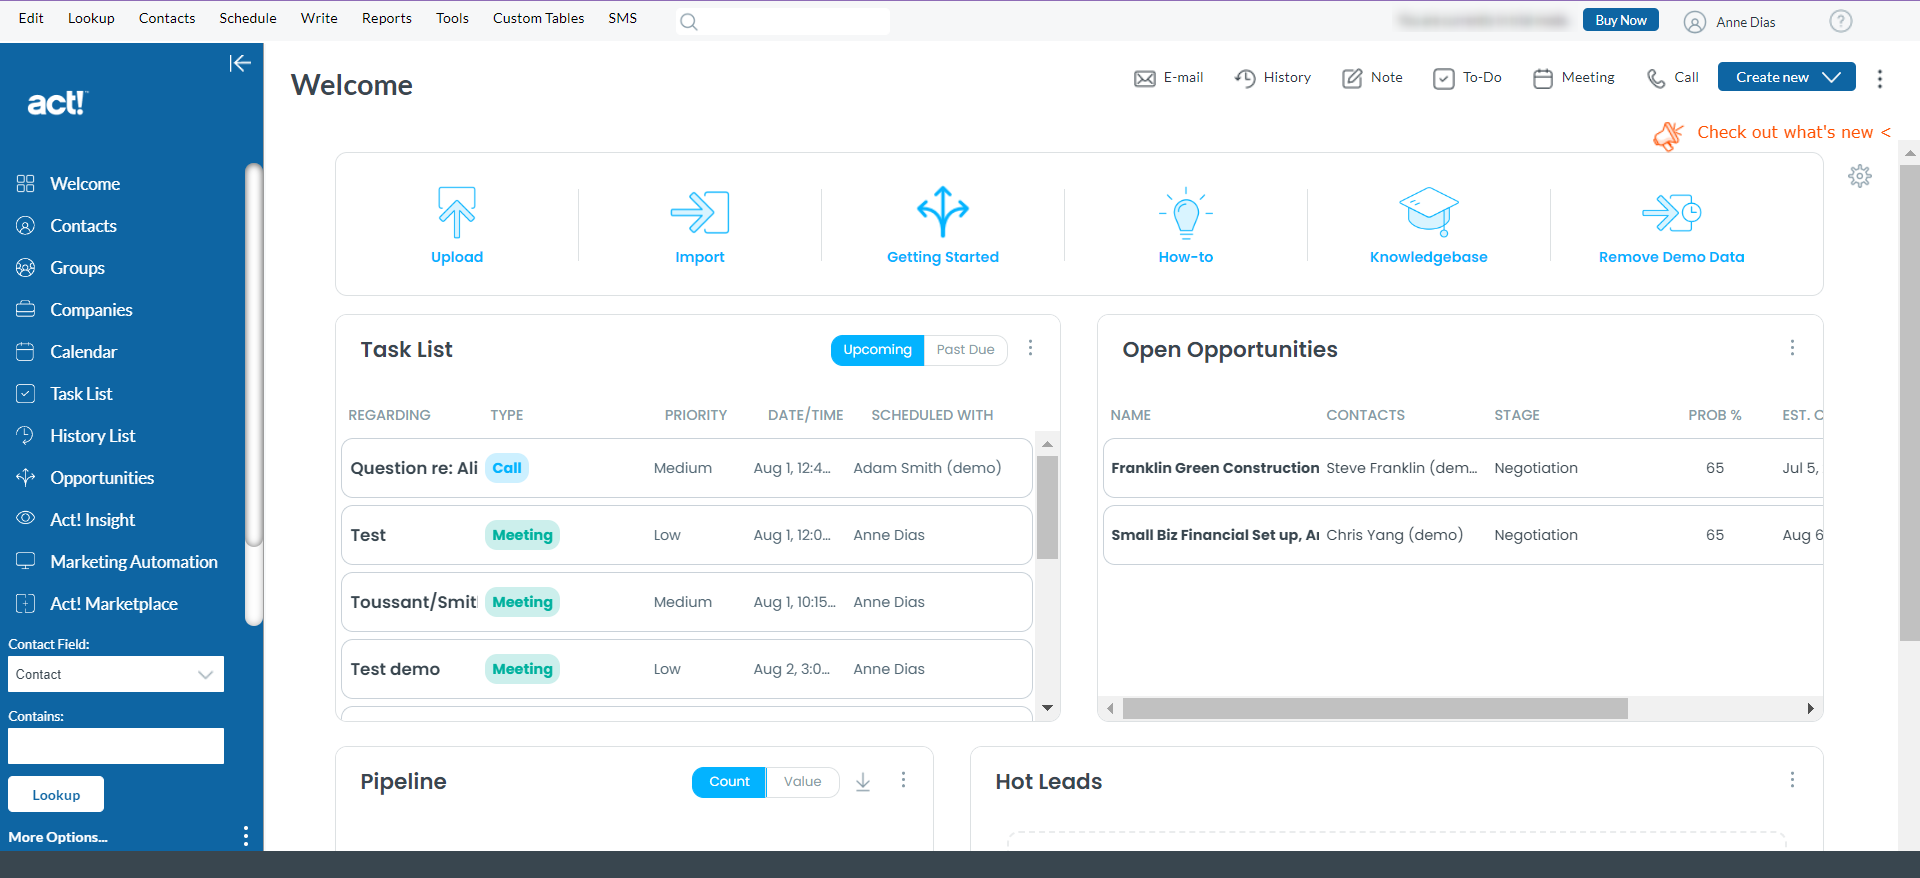Open the Custom Tables menu

(x=538, y=19)
